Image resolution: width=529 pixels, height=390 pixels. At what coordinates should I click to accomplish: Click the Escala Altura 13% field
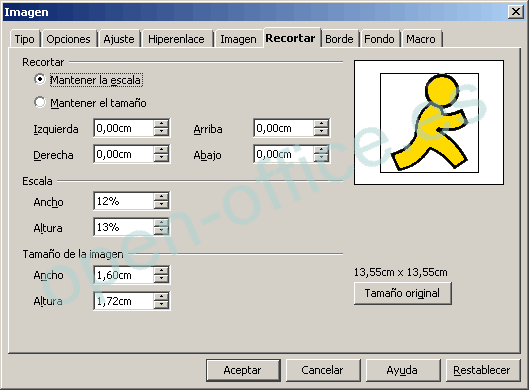tap(123, 227)
